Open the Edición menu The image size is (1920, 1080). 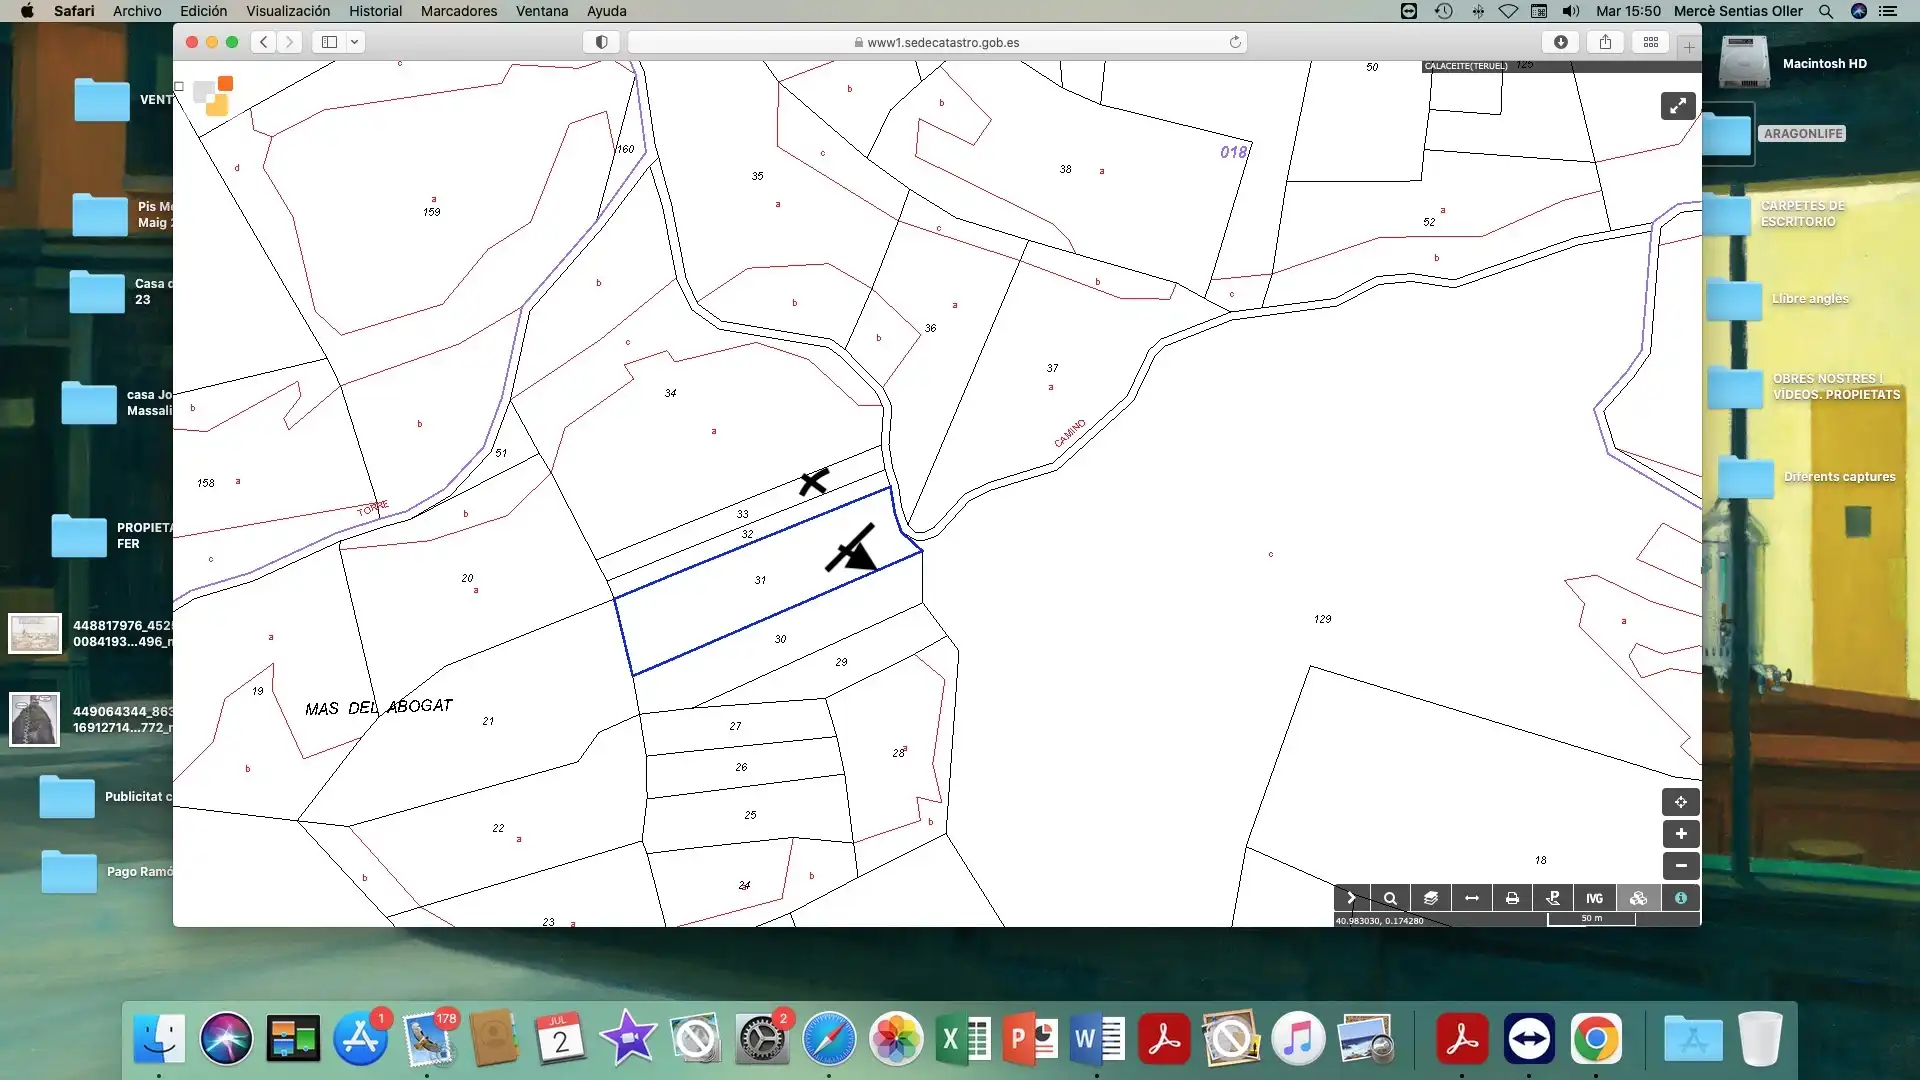203,11
